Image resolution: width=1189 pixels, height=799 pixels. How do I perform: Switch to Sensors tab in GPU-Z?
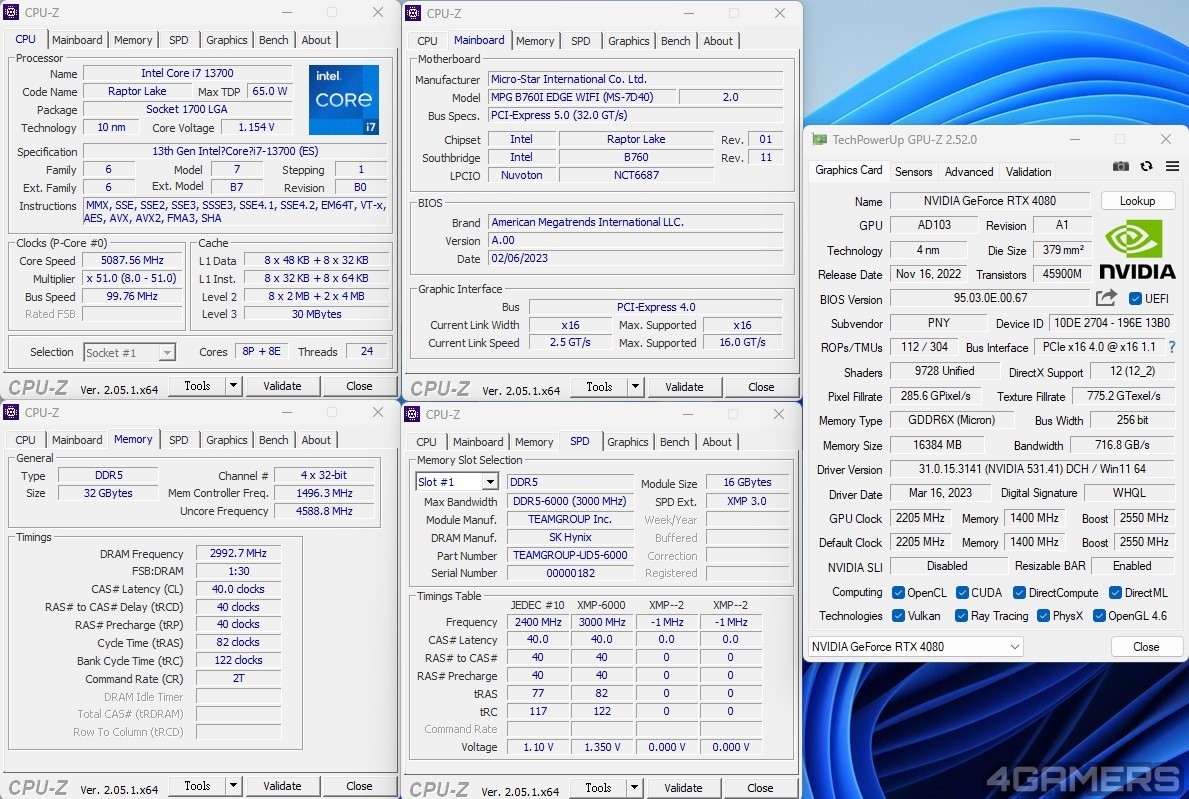coord(913,171)
